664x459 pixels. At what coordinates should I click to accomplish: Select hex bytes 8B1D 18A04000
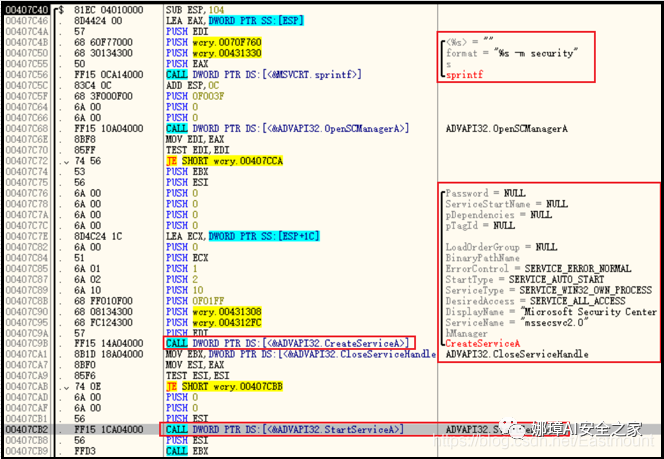click(x=108, y=354)
